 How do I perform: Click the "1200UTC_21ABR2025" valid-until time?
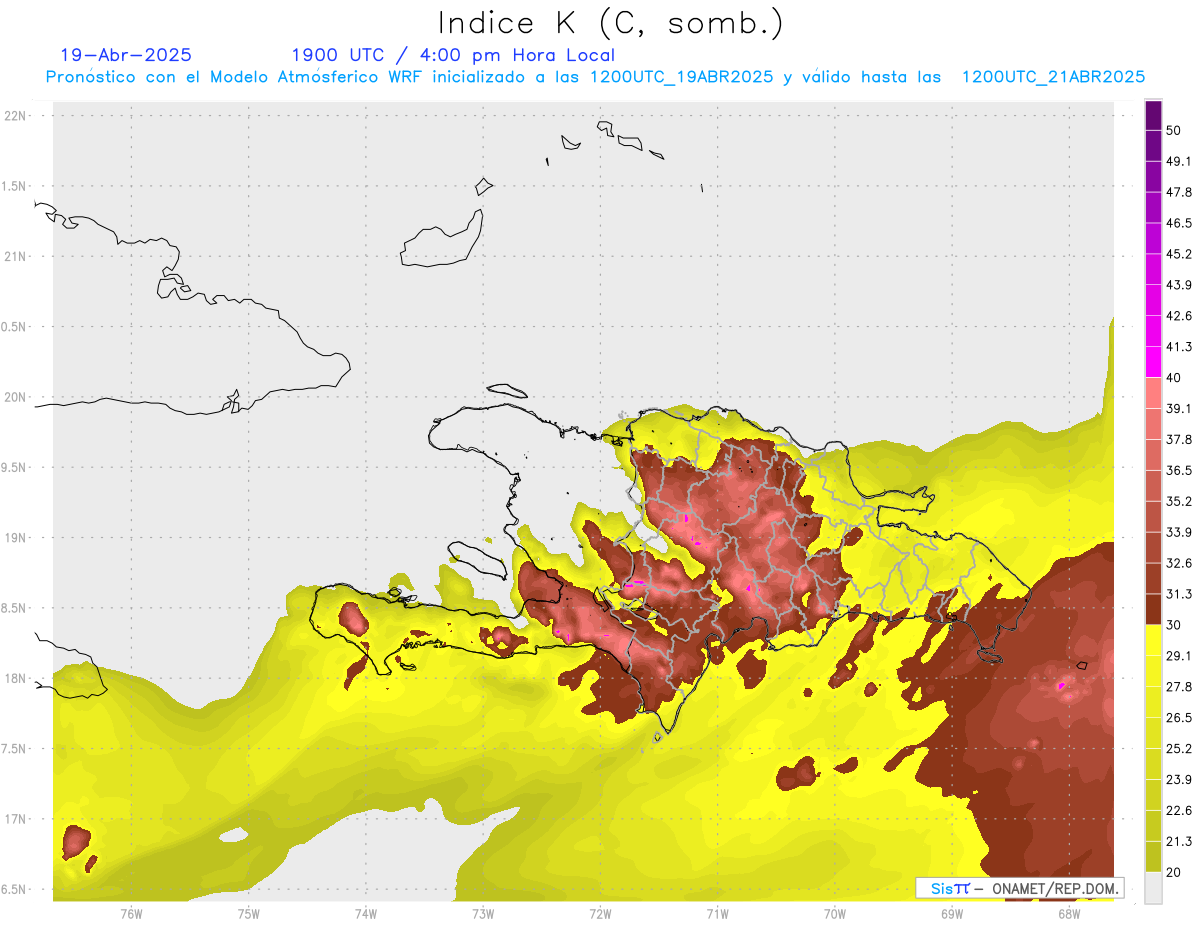(x=1053, y=77)
